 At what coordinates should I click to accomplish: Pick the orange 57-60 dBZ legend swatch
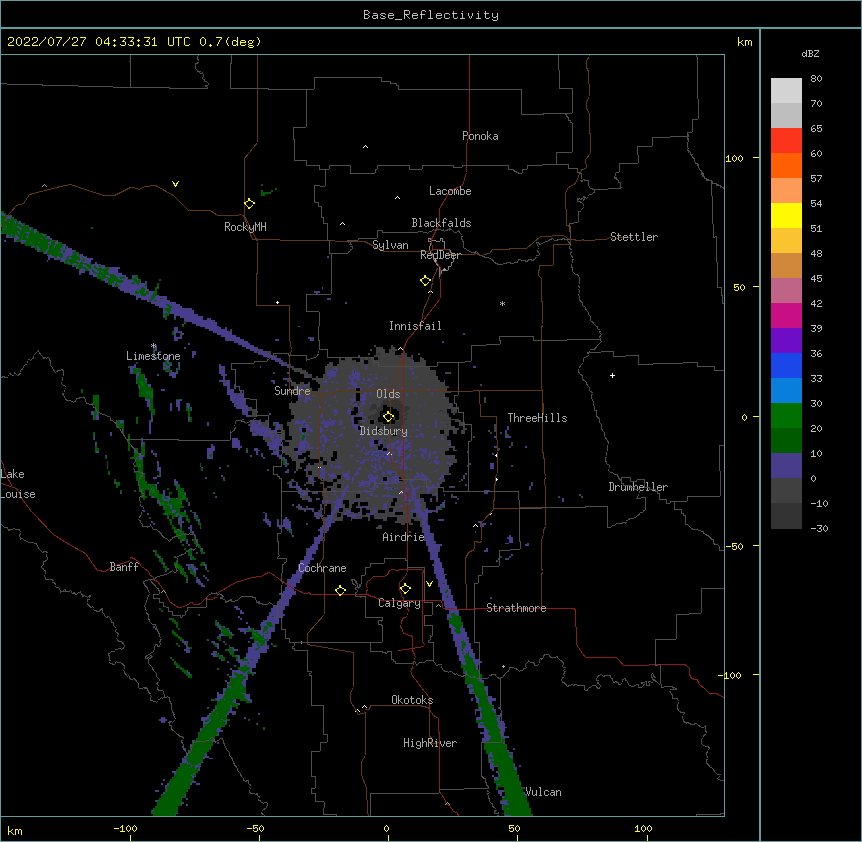tap(786, 165)
